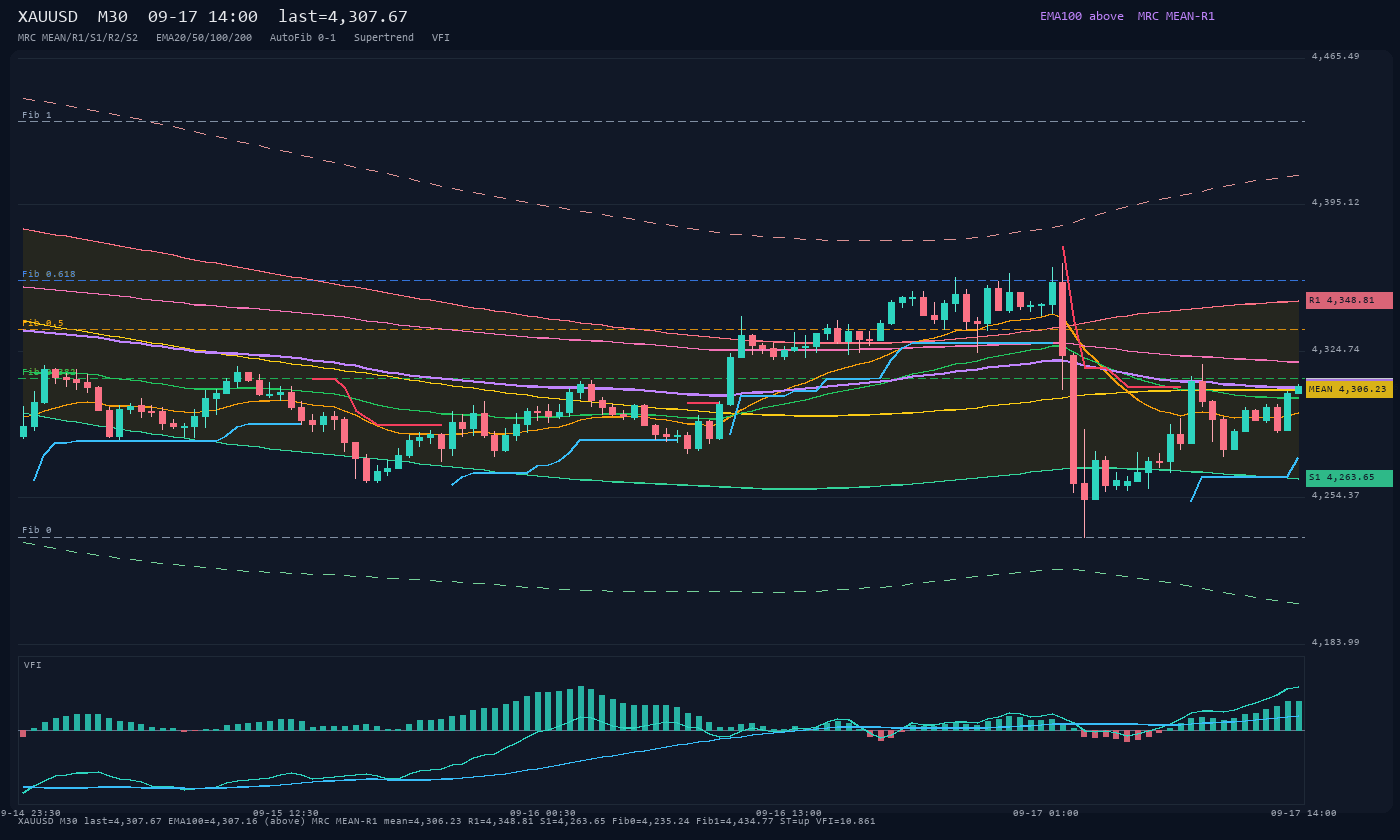
Task: Select the 4,324.74 price axis value
Action: point(1335,349)
